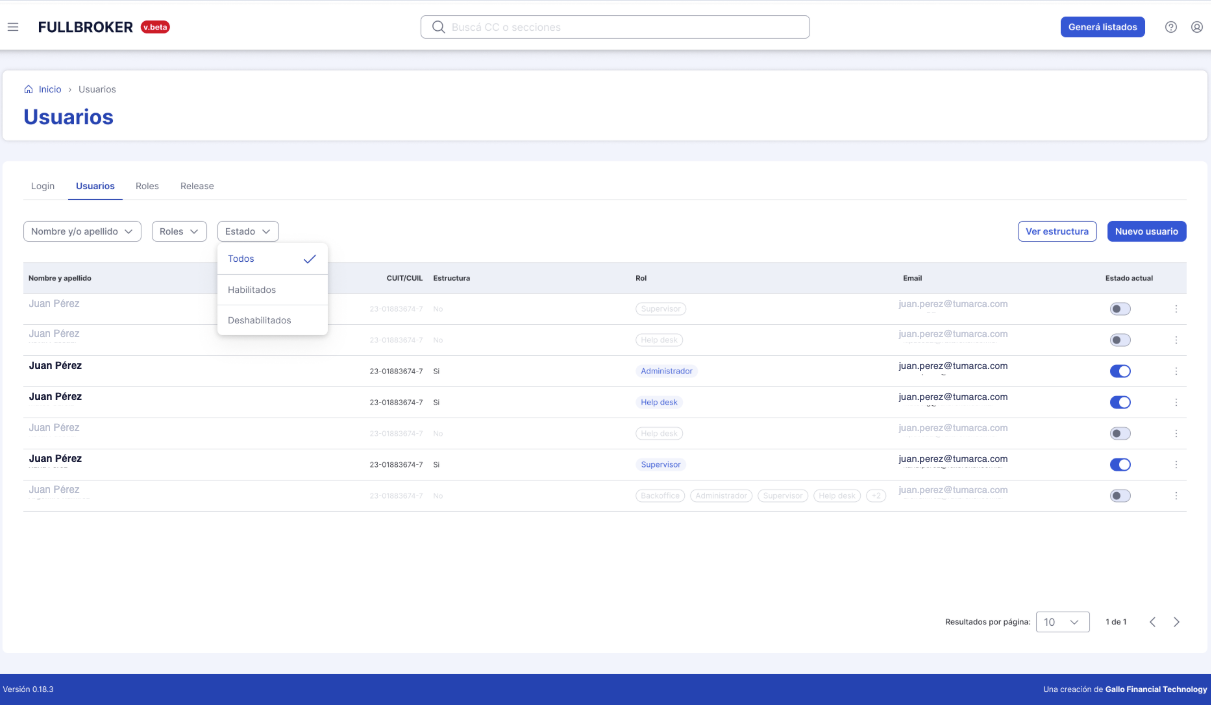This screenshot has height=705, width=1211.
Task: Collapse the Estado filter dropdown
Action: pyautogui.click(x=248, y=231)
